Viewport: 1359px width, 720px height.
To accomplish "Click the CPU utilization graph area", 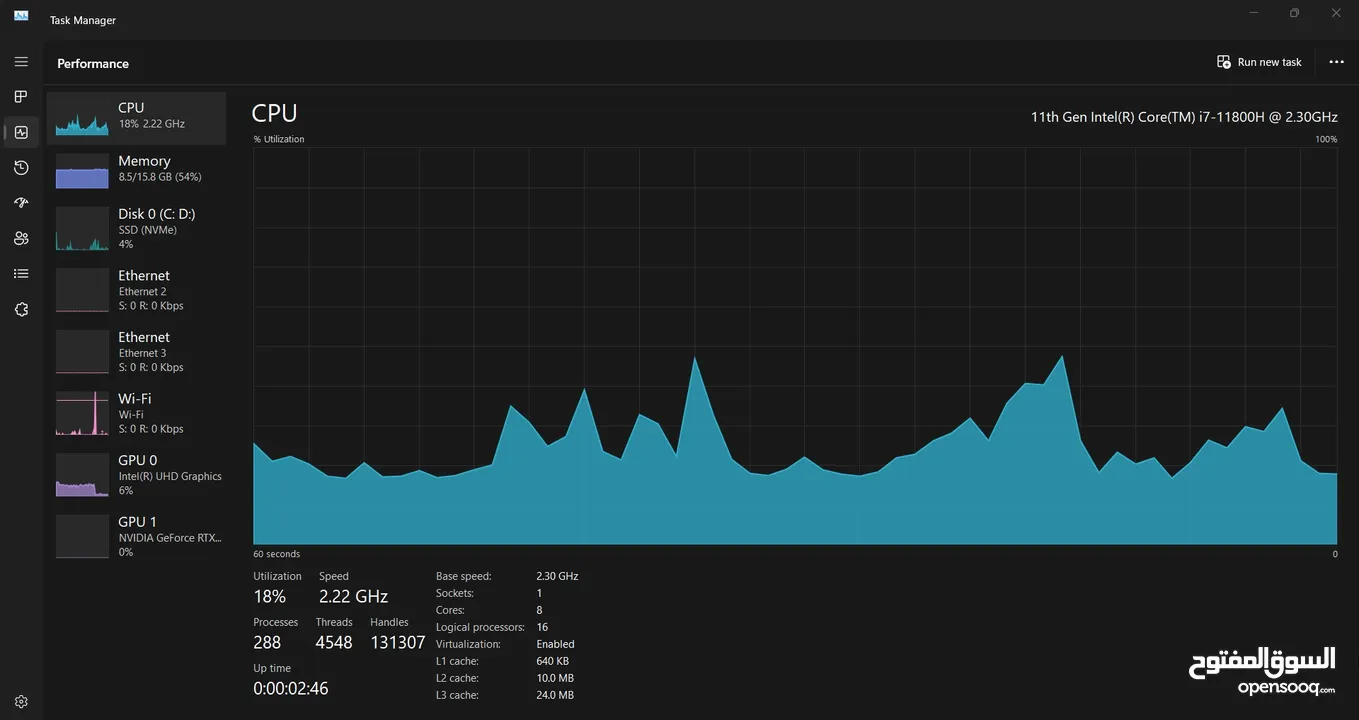I will coord(795,346).
